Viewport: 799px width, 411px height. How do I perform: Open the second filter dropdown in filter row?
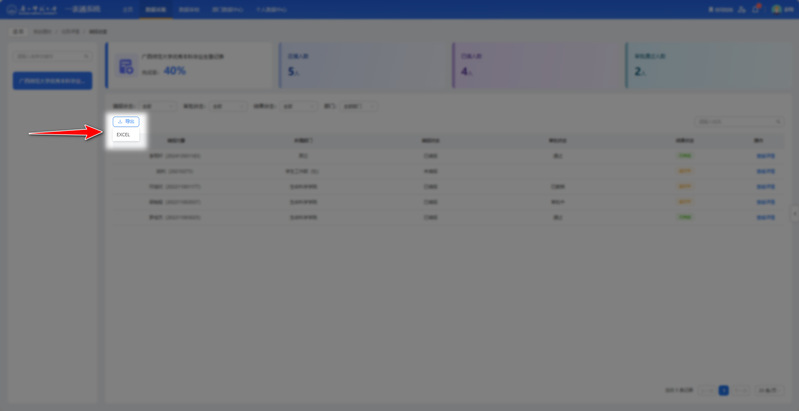click(227, 106)
